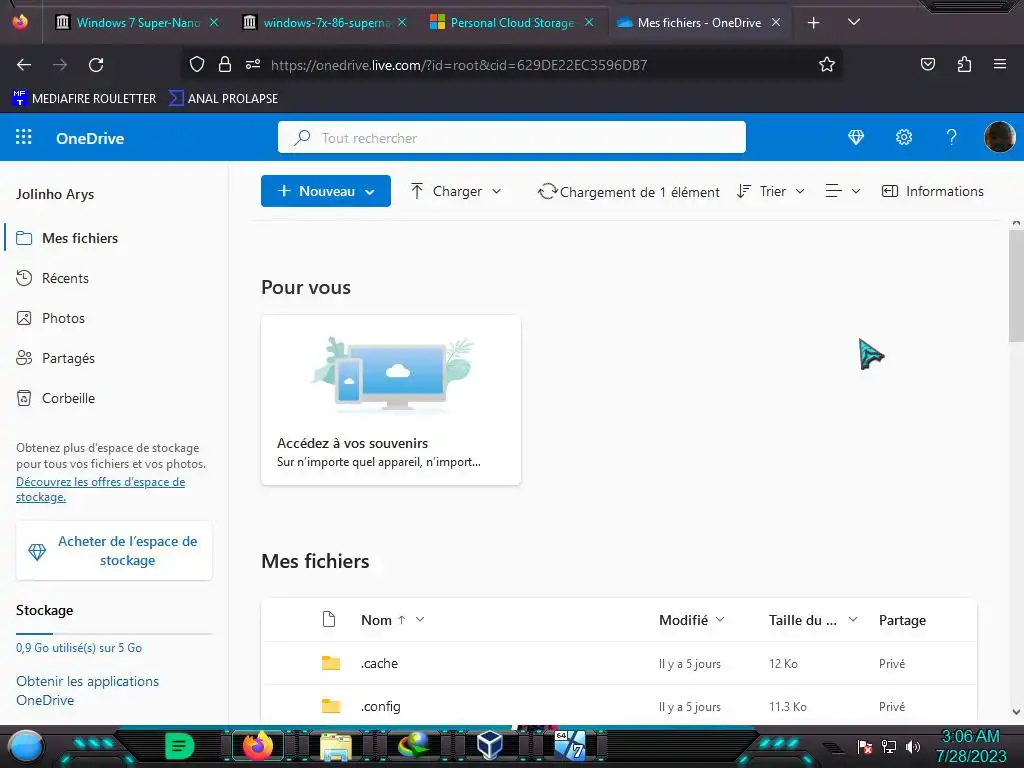Open MEDIAFIRE ROULETTER bookmark
The width and height of the screenshot is (1024, 768).
click(x=84, y=99)
